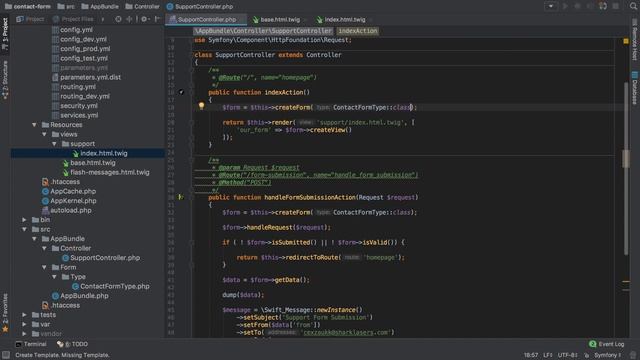Viewport: 640px width, 360px height.
Task: Collapse the src folder
Action: click(x=24, y=229)
